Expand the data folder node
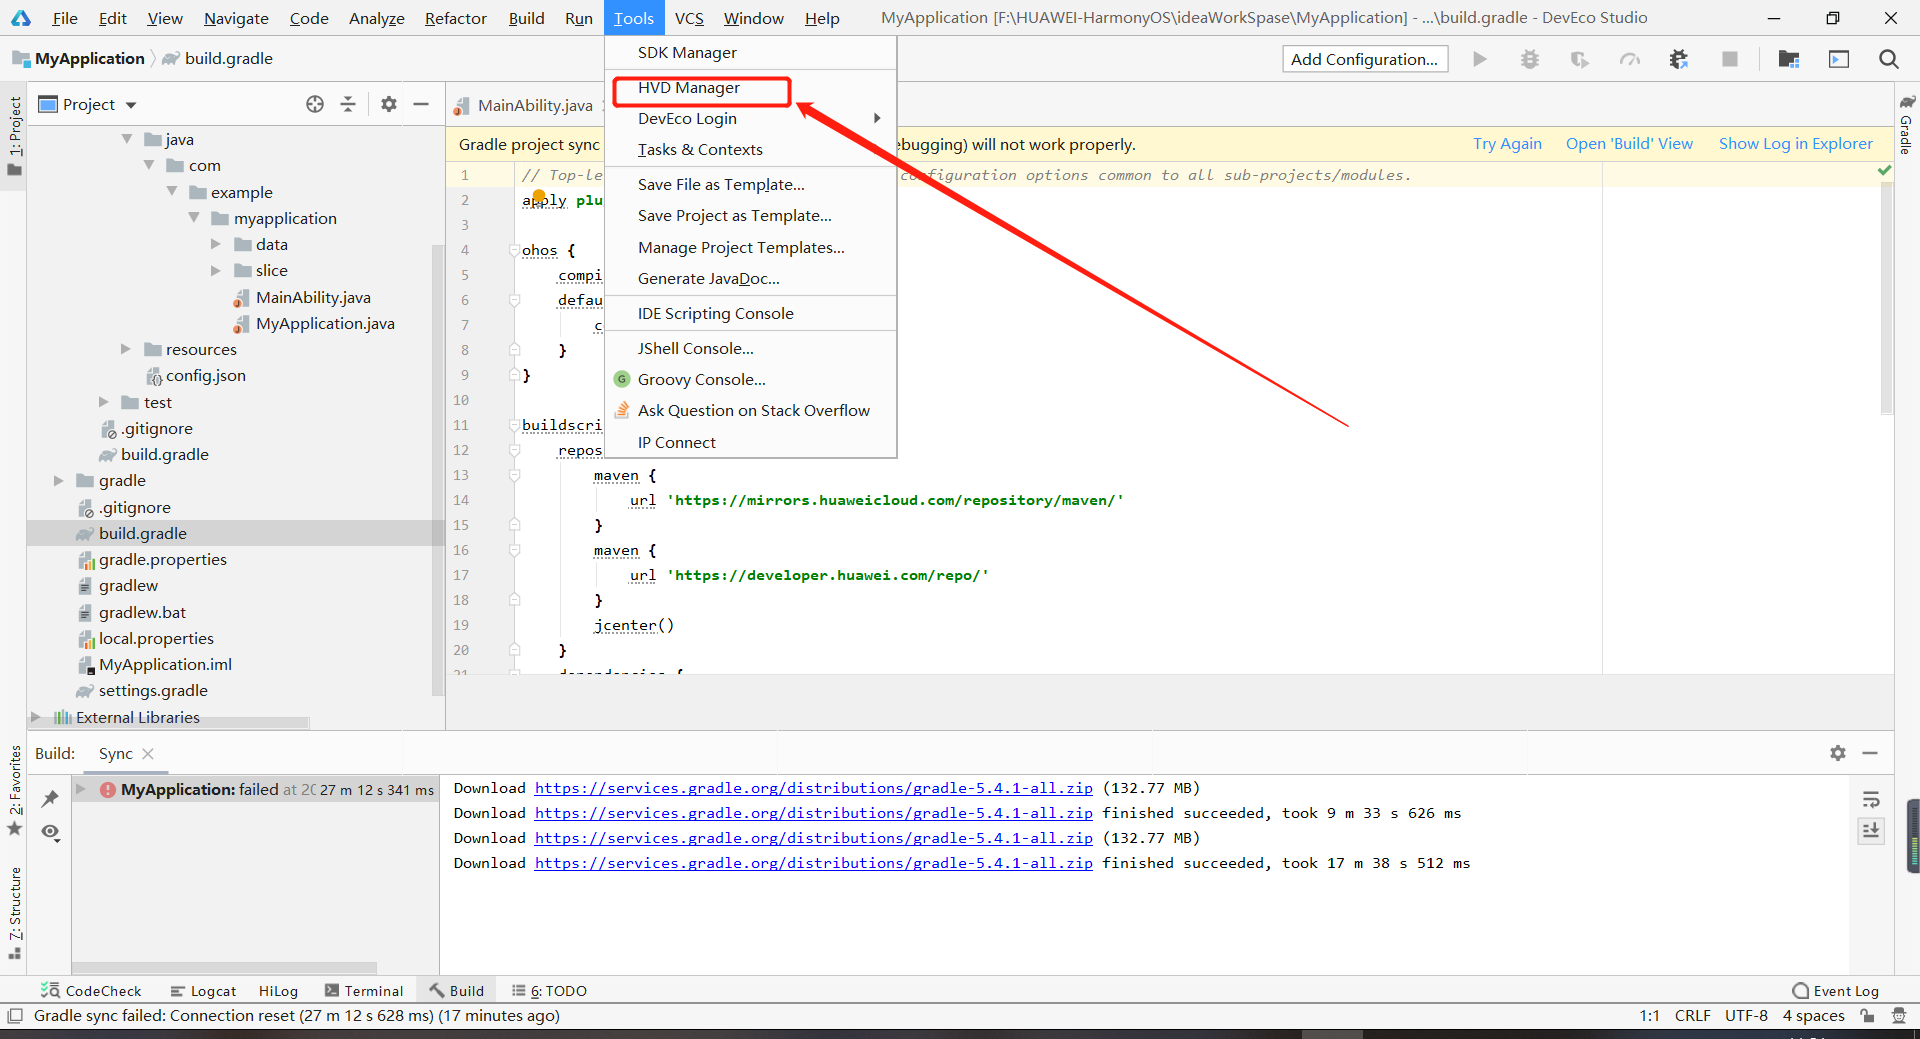The height and width of the screenshot is (1039, 1920). (216, 244)
